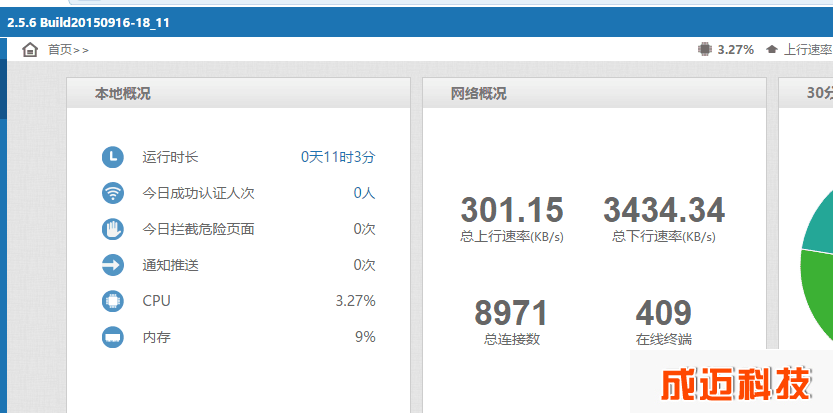Viewport: 833px width, 413px height.
Task: Open the 首页 breadcrumb link
Action: coord(60,50)
